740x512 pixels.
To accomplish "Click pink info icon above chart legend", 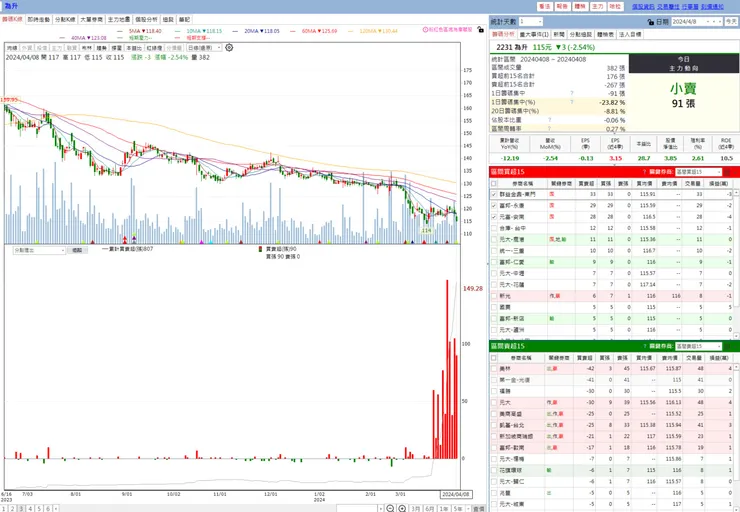I will coord(425,29).
